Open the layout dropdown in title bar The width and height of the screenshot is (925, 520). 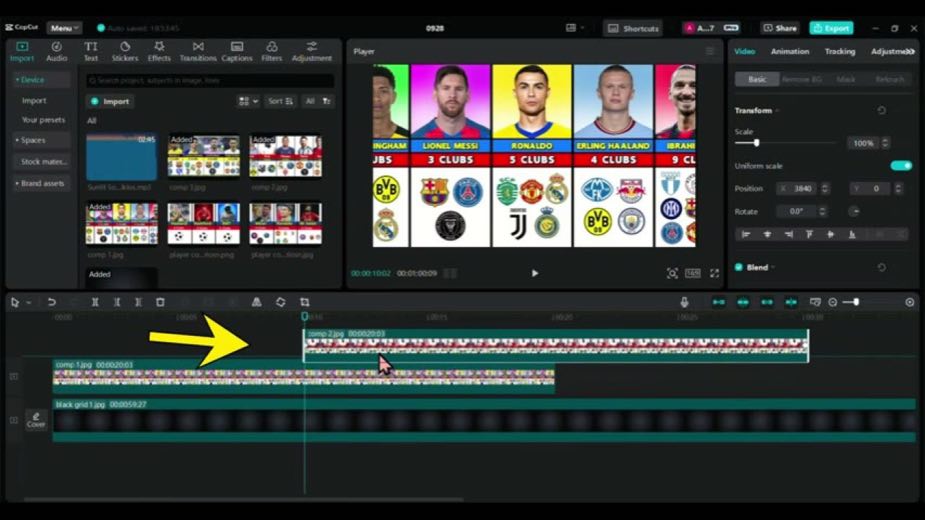[x=575, y=28]
